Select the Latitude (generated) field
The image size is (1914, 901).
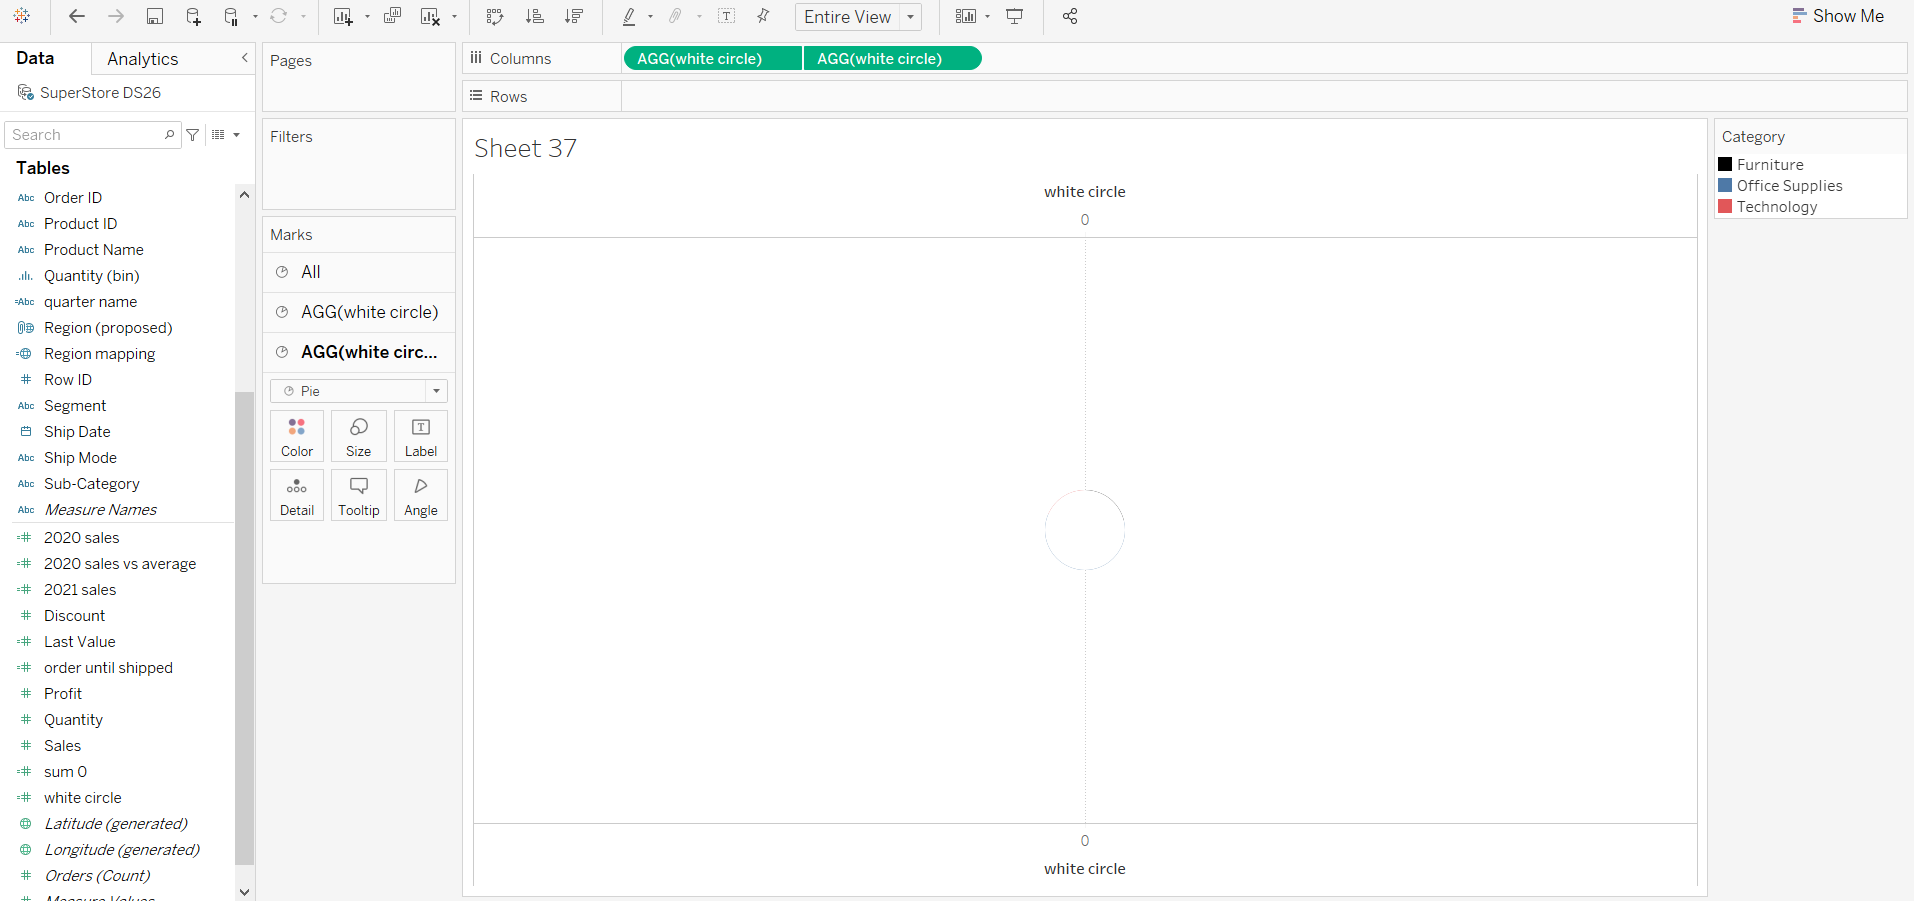(x=116, y=824)
